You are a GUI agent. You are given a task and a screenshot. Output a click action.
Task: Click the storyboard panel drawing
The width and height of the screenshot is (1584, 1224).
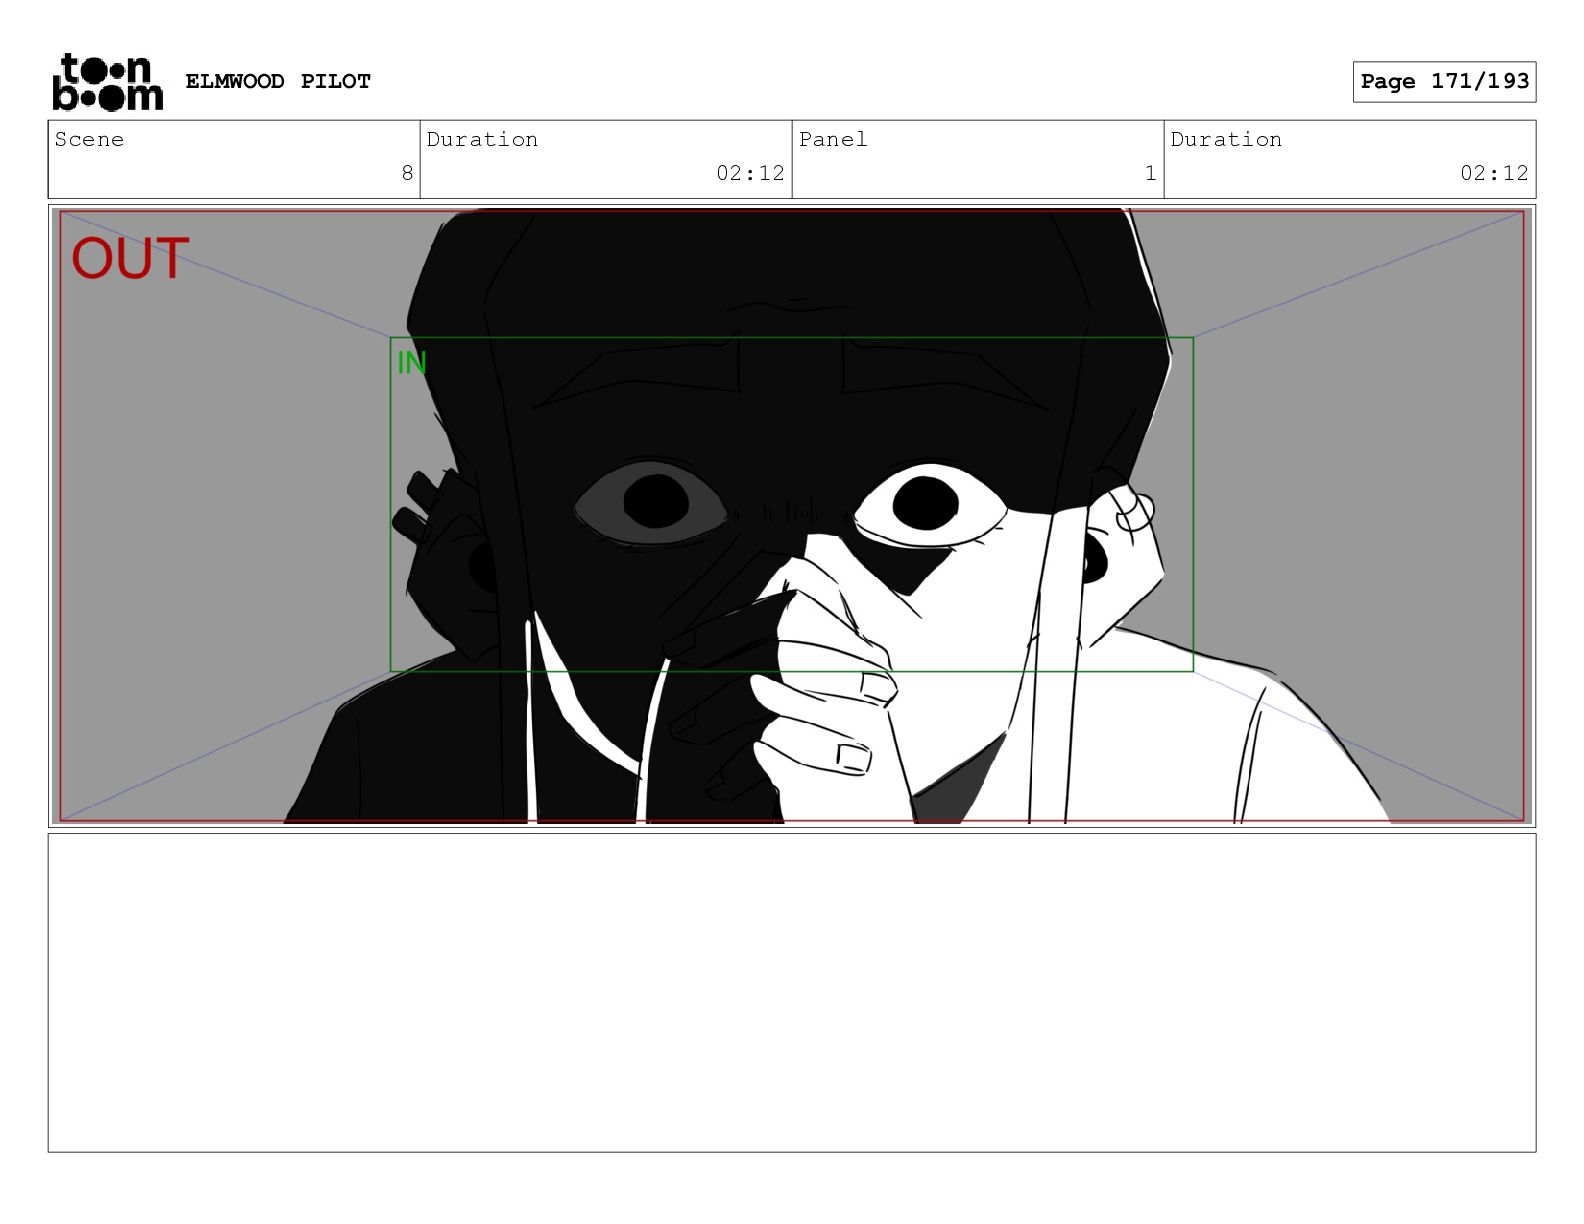[792, 516]
